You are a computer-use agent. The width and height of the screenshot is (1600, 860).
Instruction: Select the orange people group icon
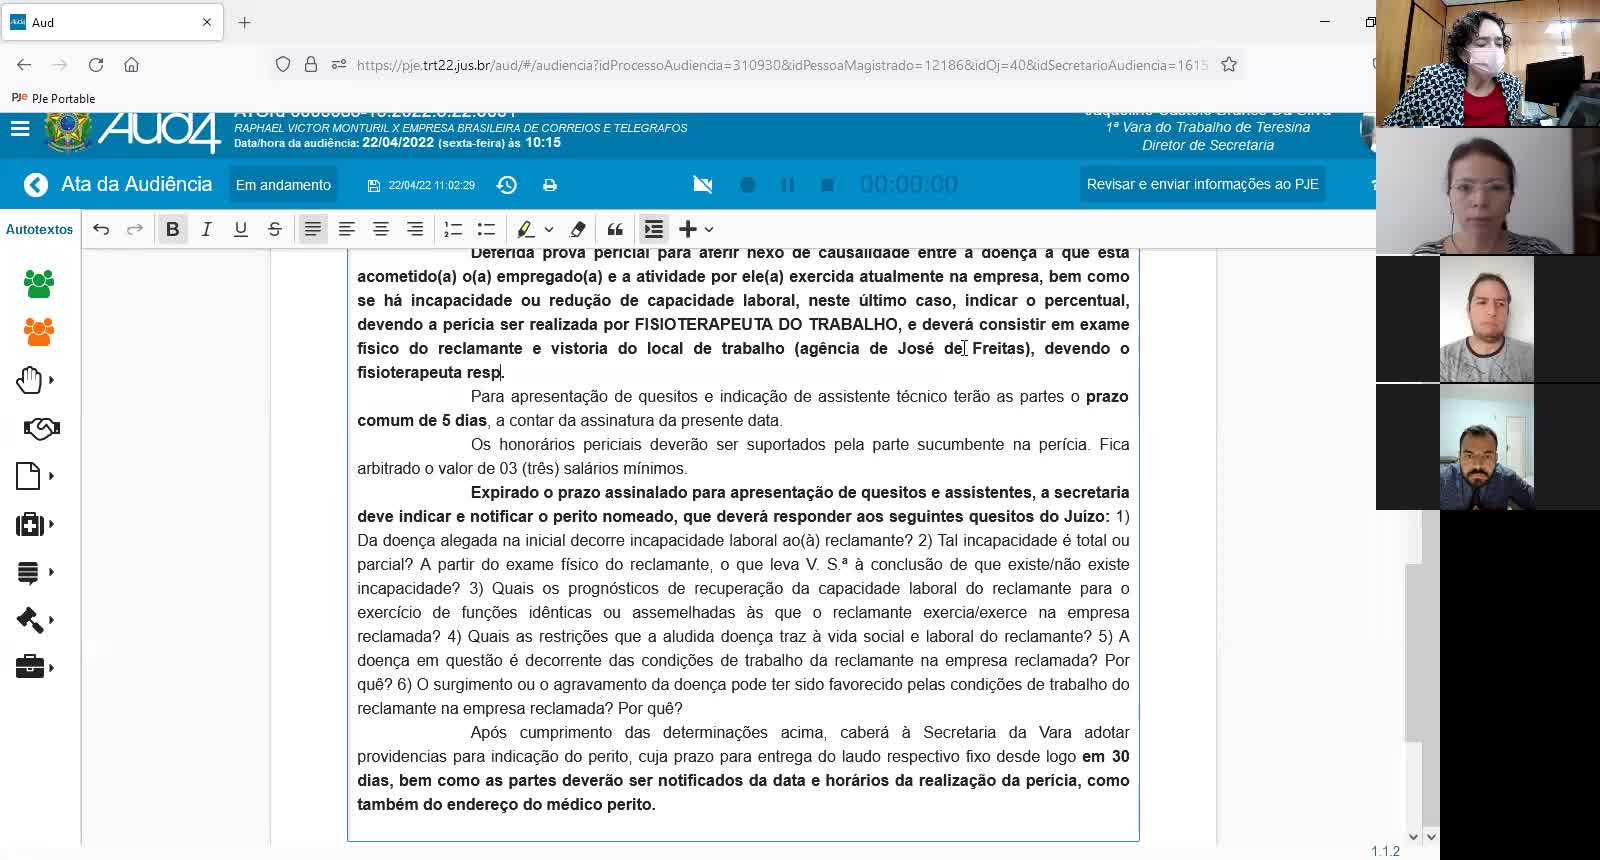[39, 332]
